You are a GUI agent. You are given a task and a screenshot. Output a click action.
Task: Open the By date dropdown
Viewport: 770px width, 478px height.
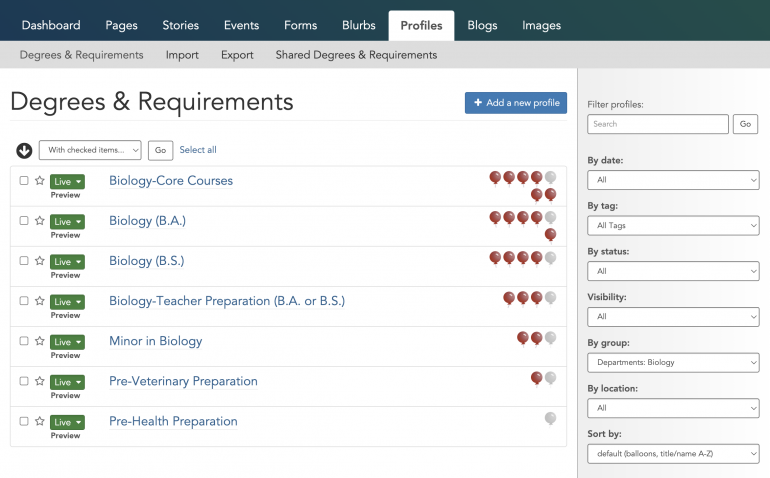click(x=673, y=180)
